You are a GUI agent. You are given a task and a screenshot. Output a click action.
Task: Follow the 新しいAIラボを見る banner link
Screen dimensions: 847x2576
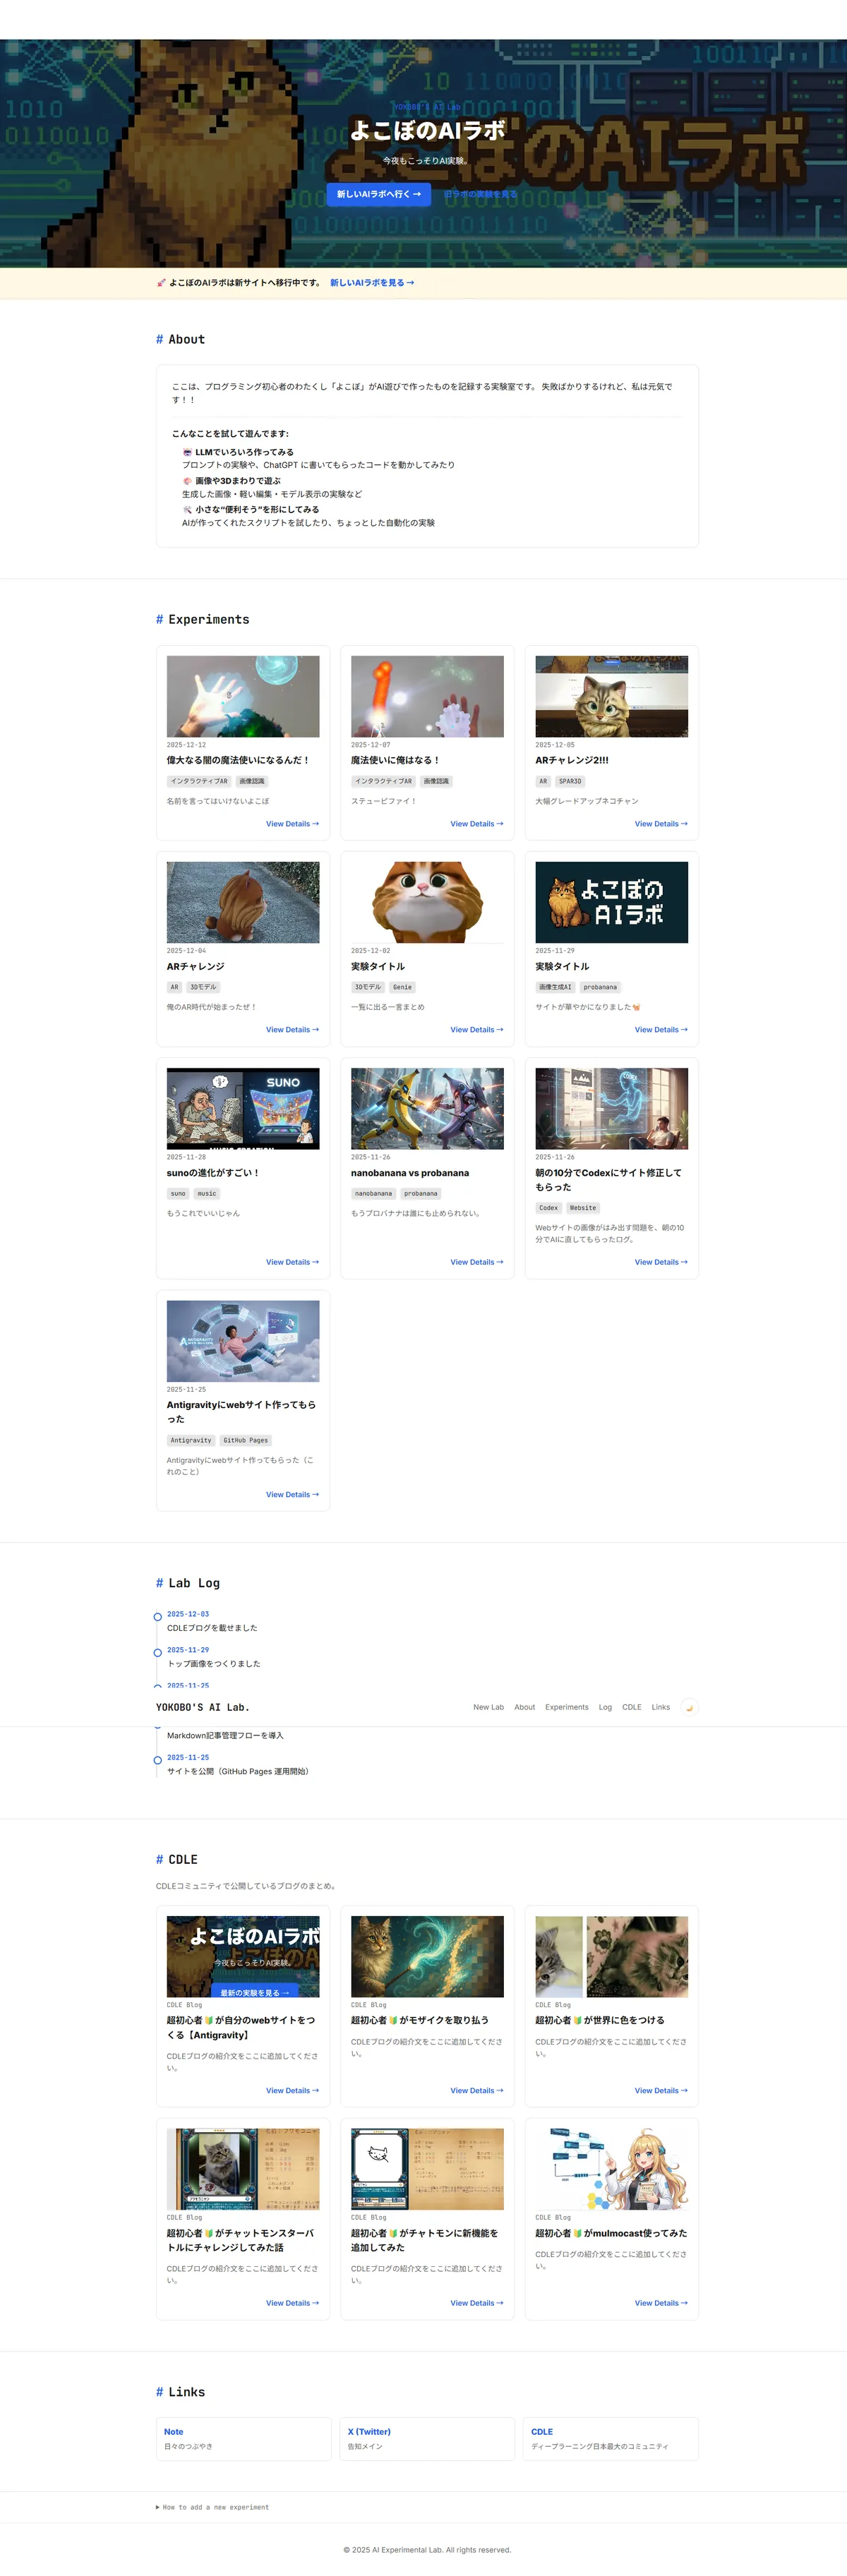[x=372, y=283]
